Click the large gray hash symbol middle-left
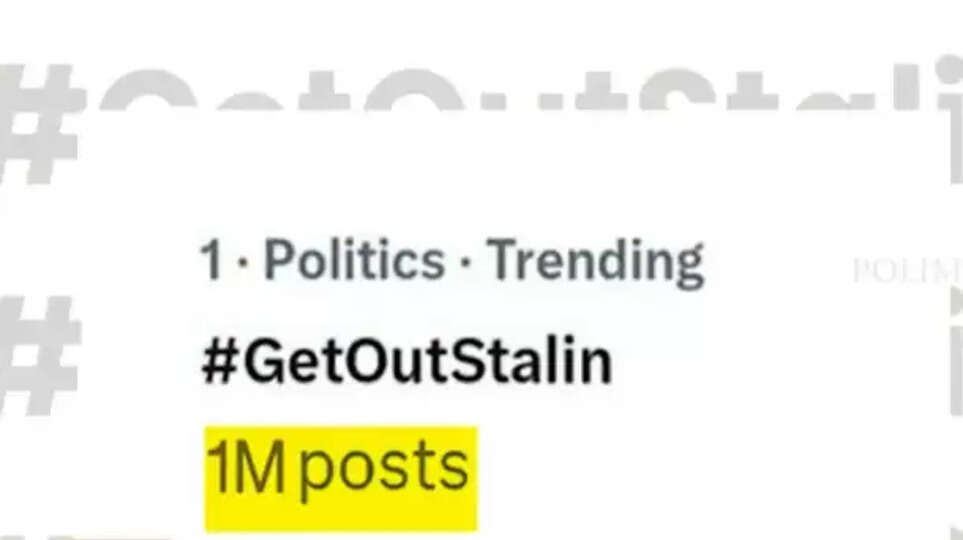The height and width of the screenshot is (540, 963). [40, 355]
